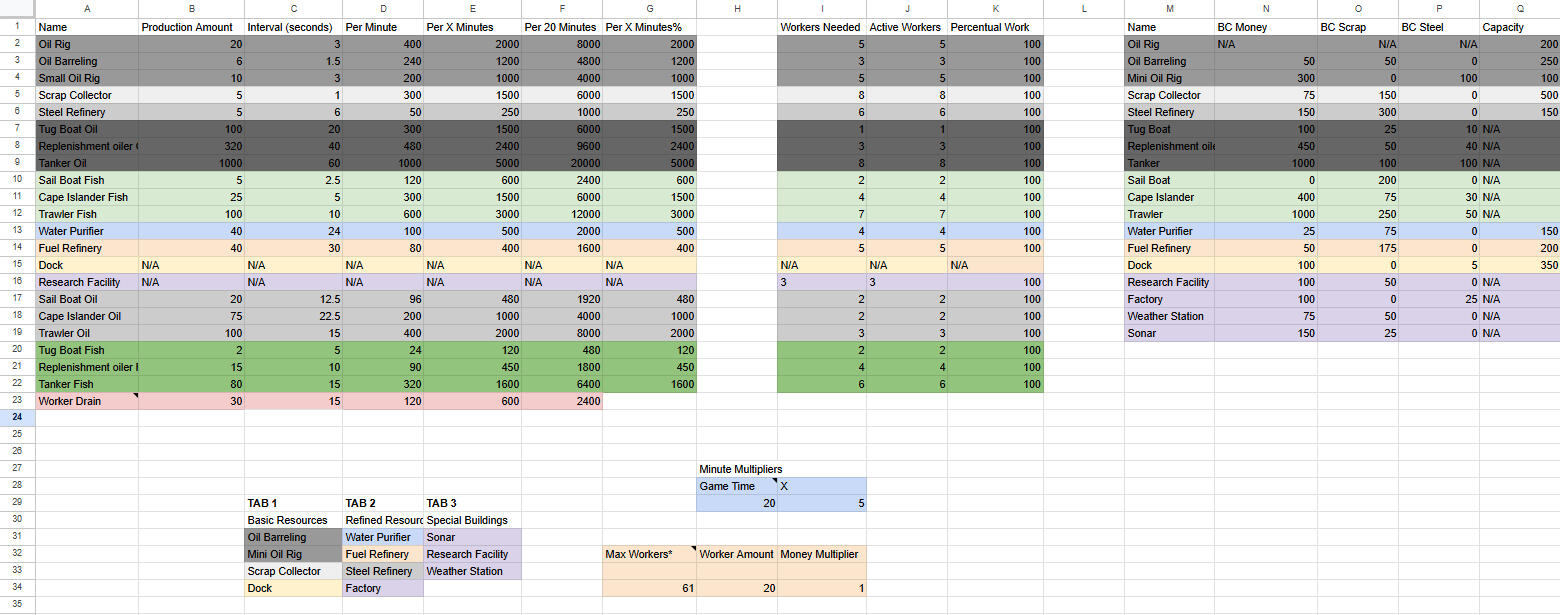The height and width of the screenshot is (615, 1560).
Task: Select row 24 header
Action: click(x=17, y=418)
